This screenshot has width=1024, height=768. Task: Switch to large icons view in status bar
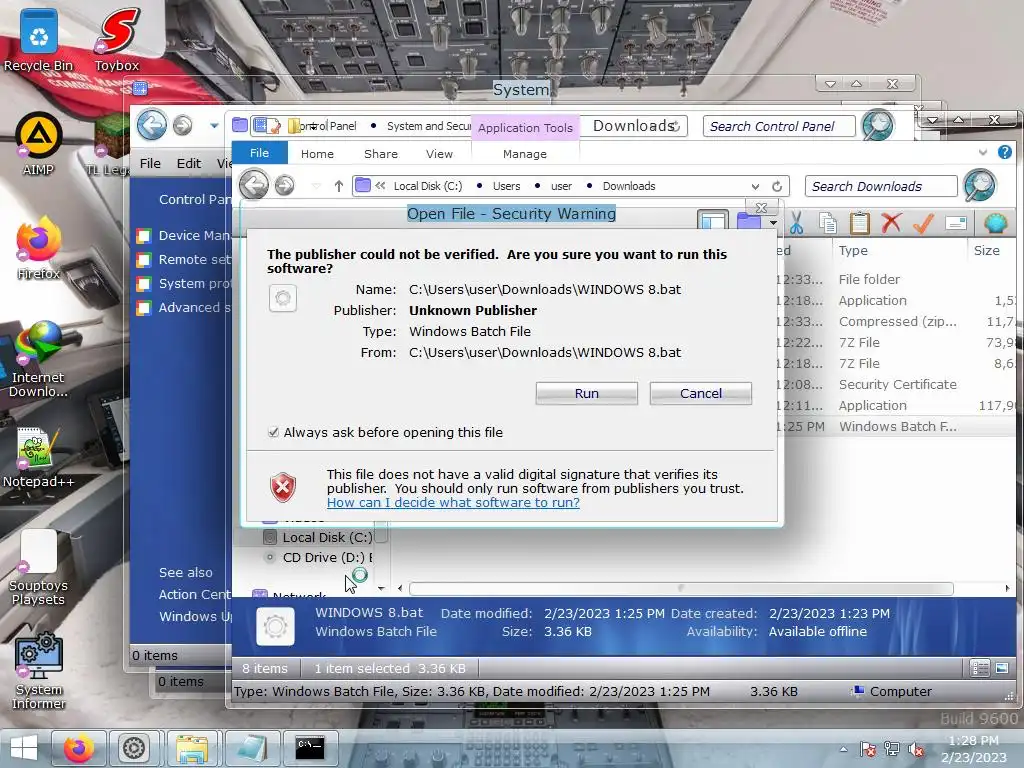1002,667
